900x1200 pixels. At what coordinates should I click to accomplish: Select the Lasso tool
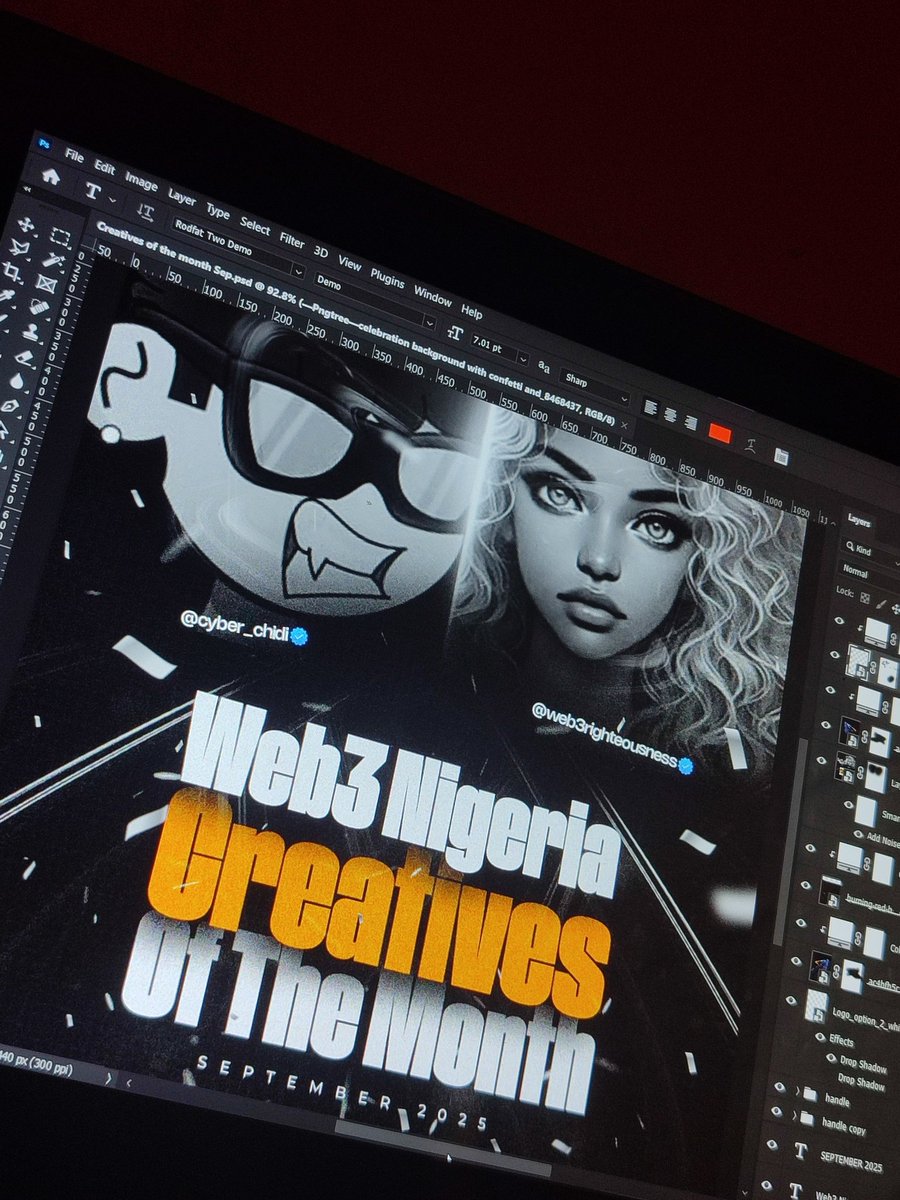point(21,247)
